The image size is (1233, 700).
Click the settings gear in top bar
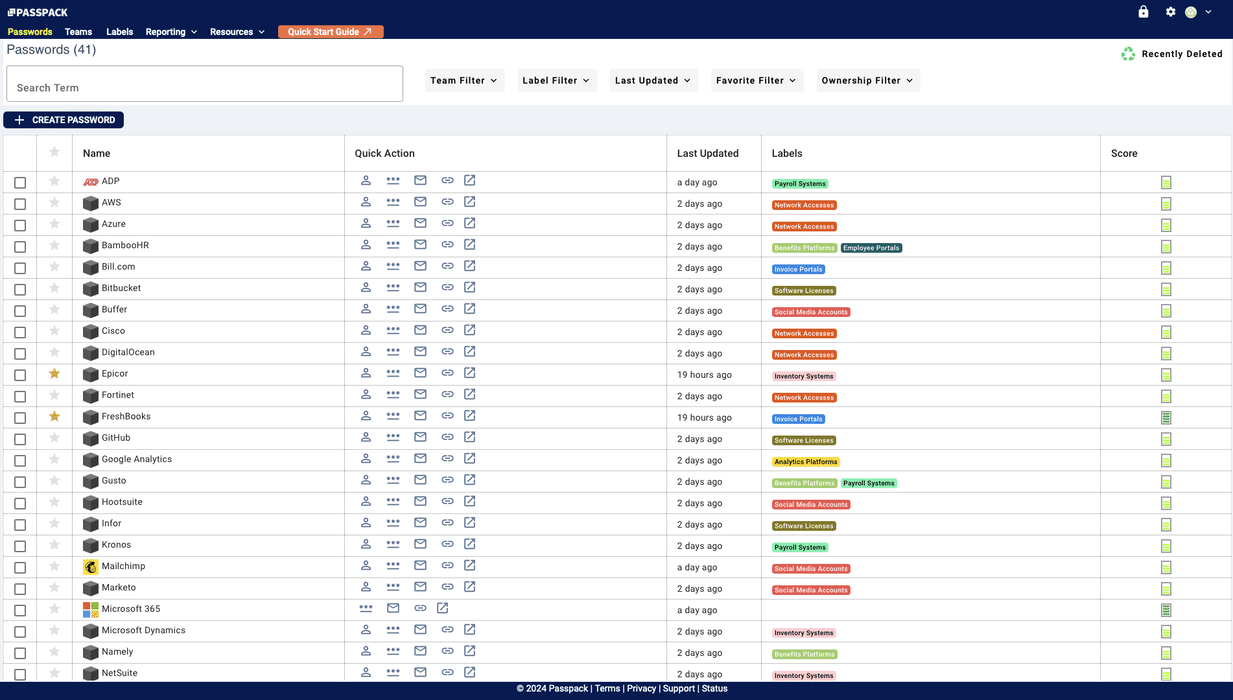(x=1170, y=11)
